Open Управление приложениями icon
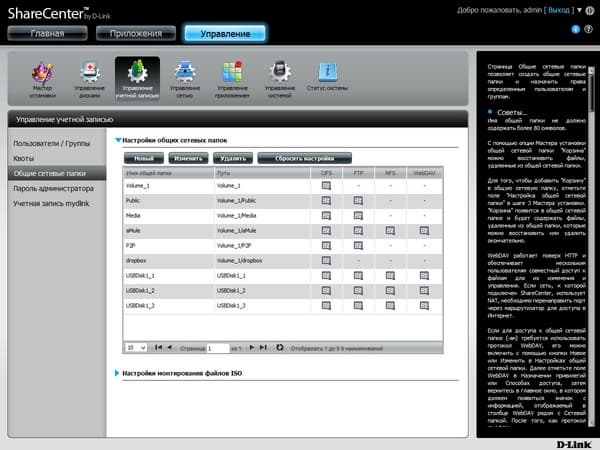This screenshot has height=450, width=600. pos(232,80)
